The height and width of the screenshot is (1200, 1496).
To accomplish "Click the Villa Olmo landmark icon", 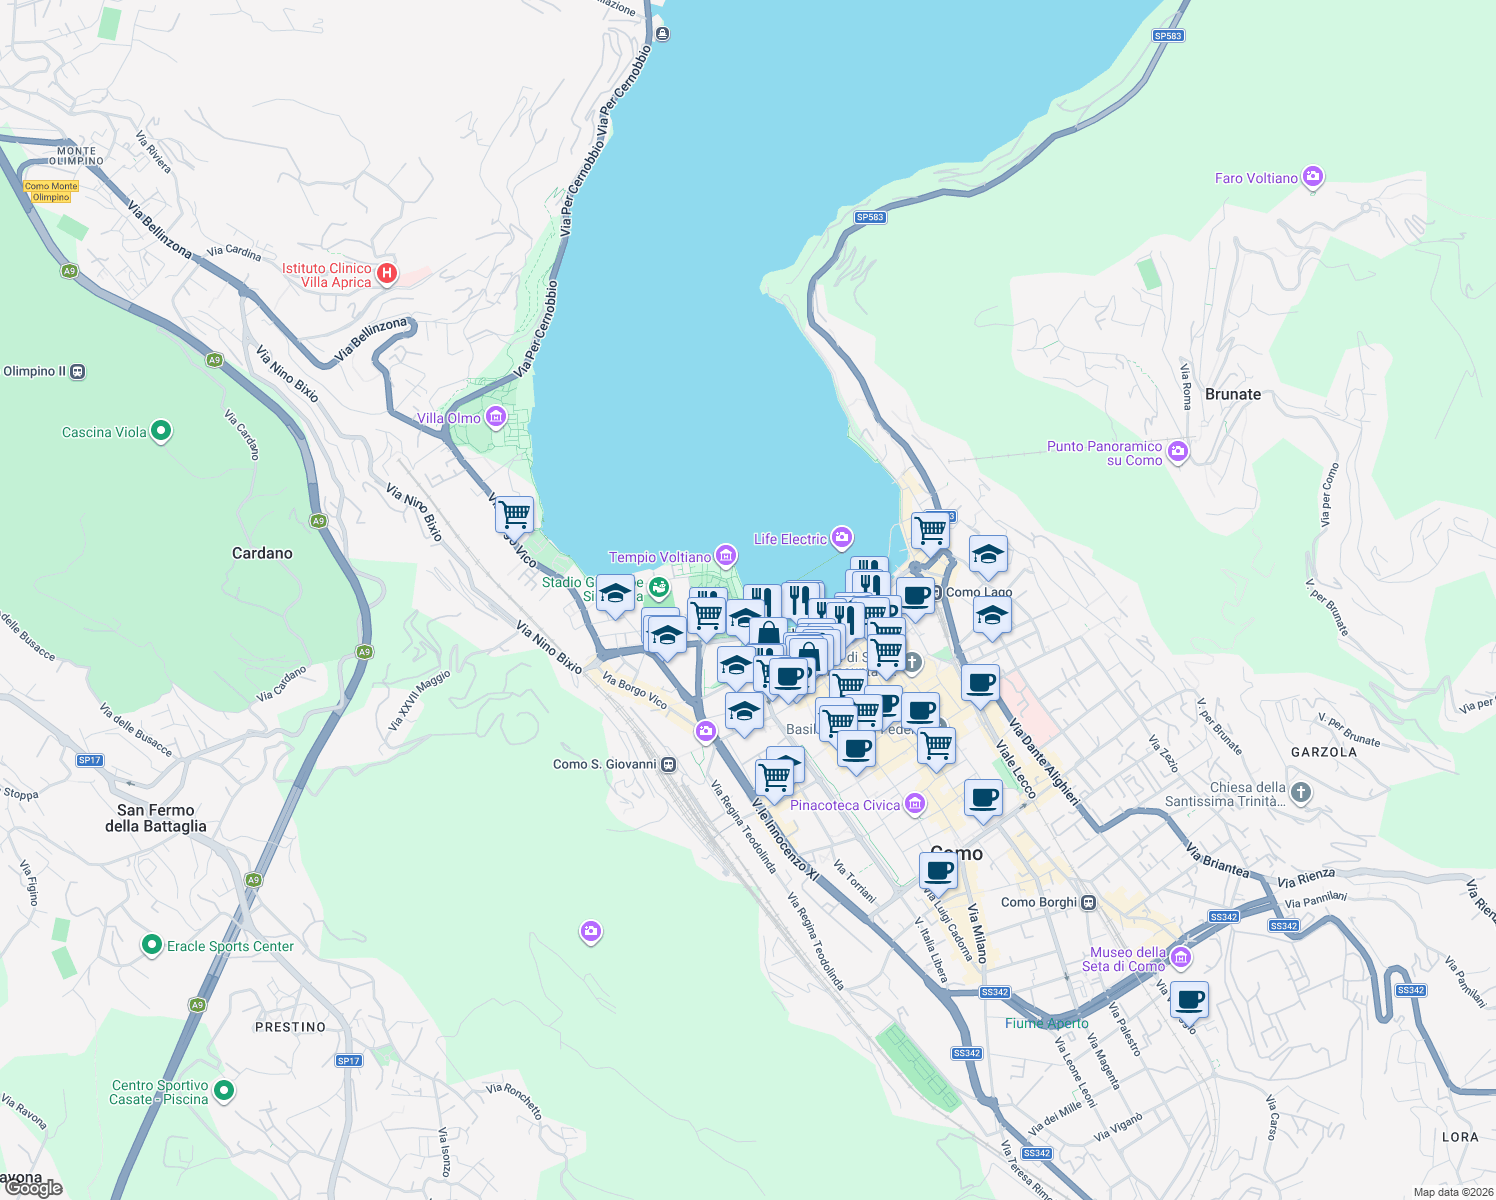I will pos(494,416).
